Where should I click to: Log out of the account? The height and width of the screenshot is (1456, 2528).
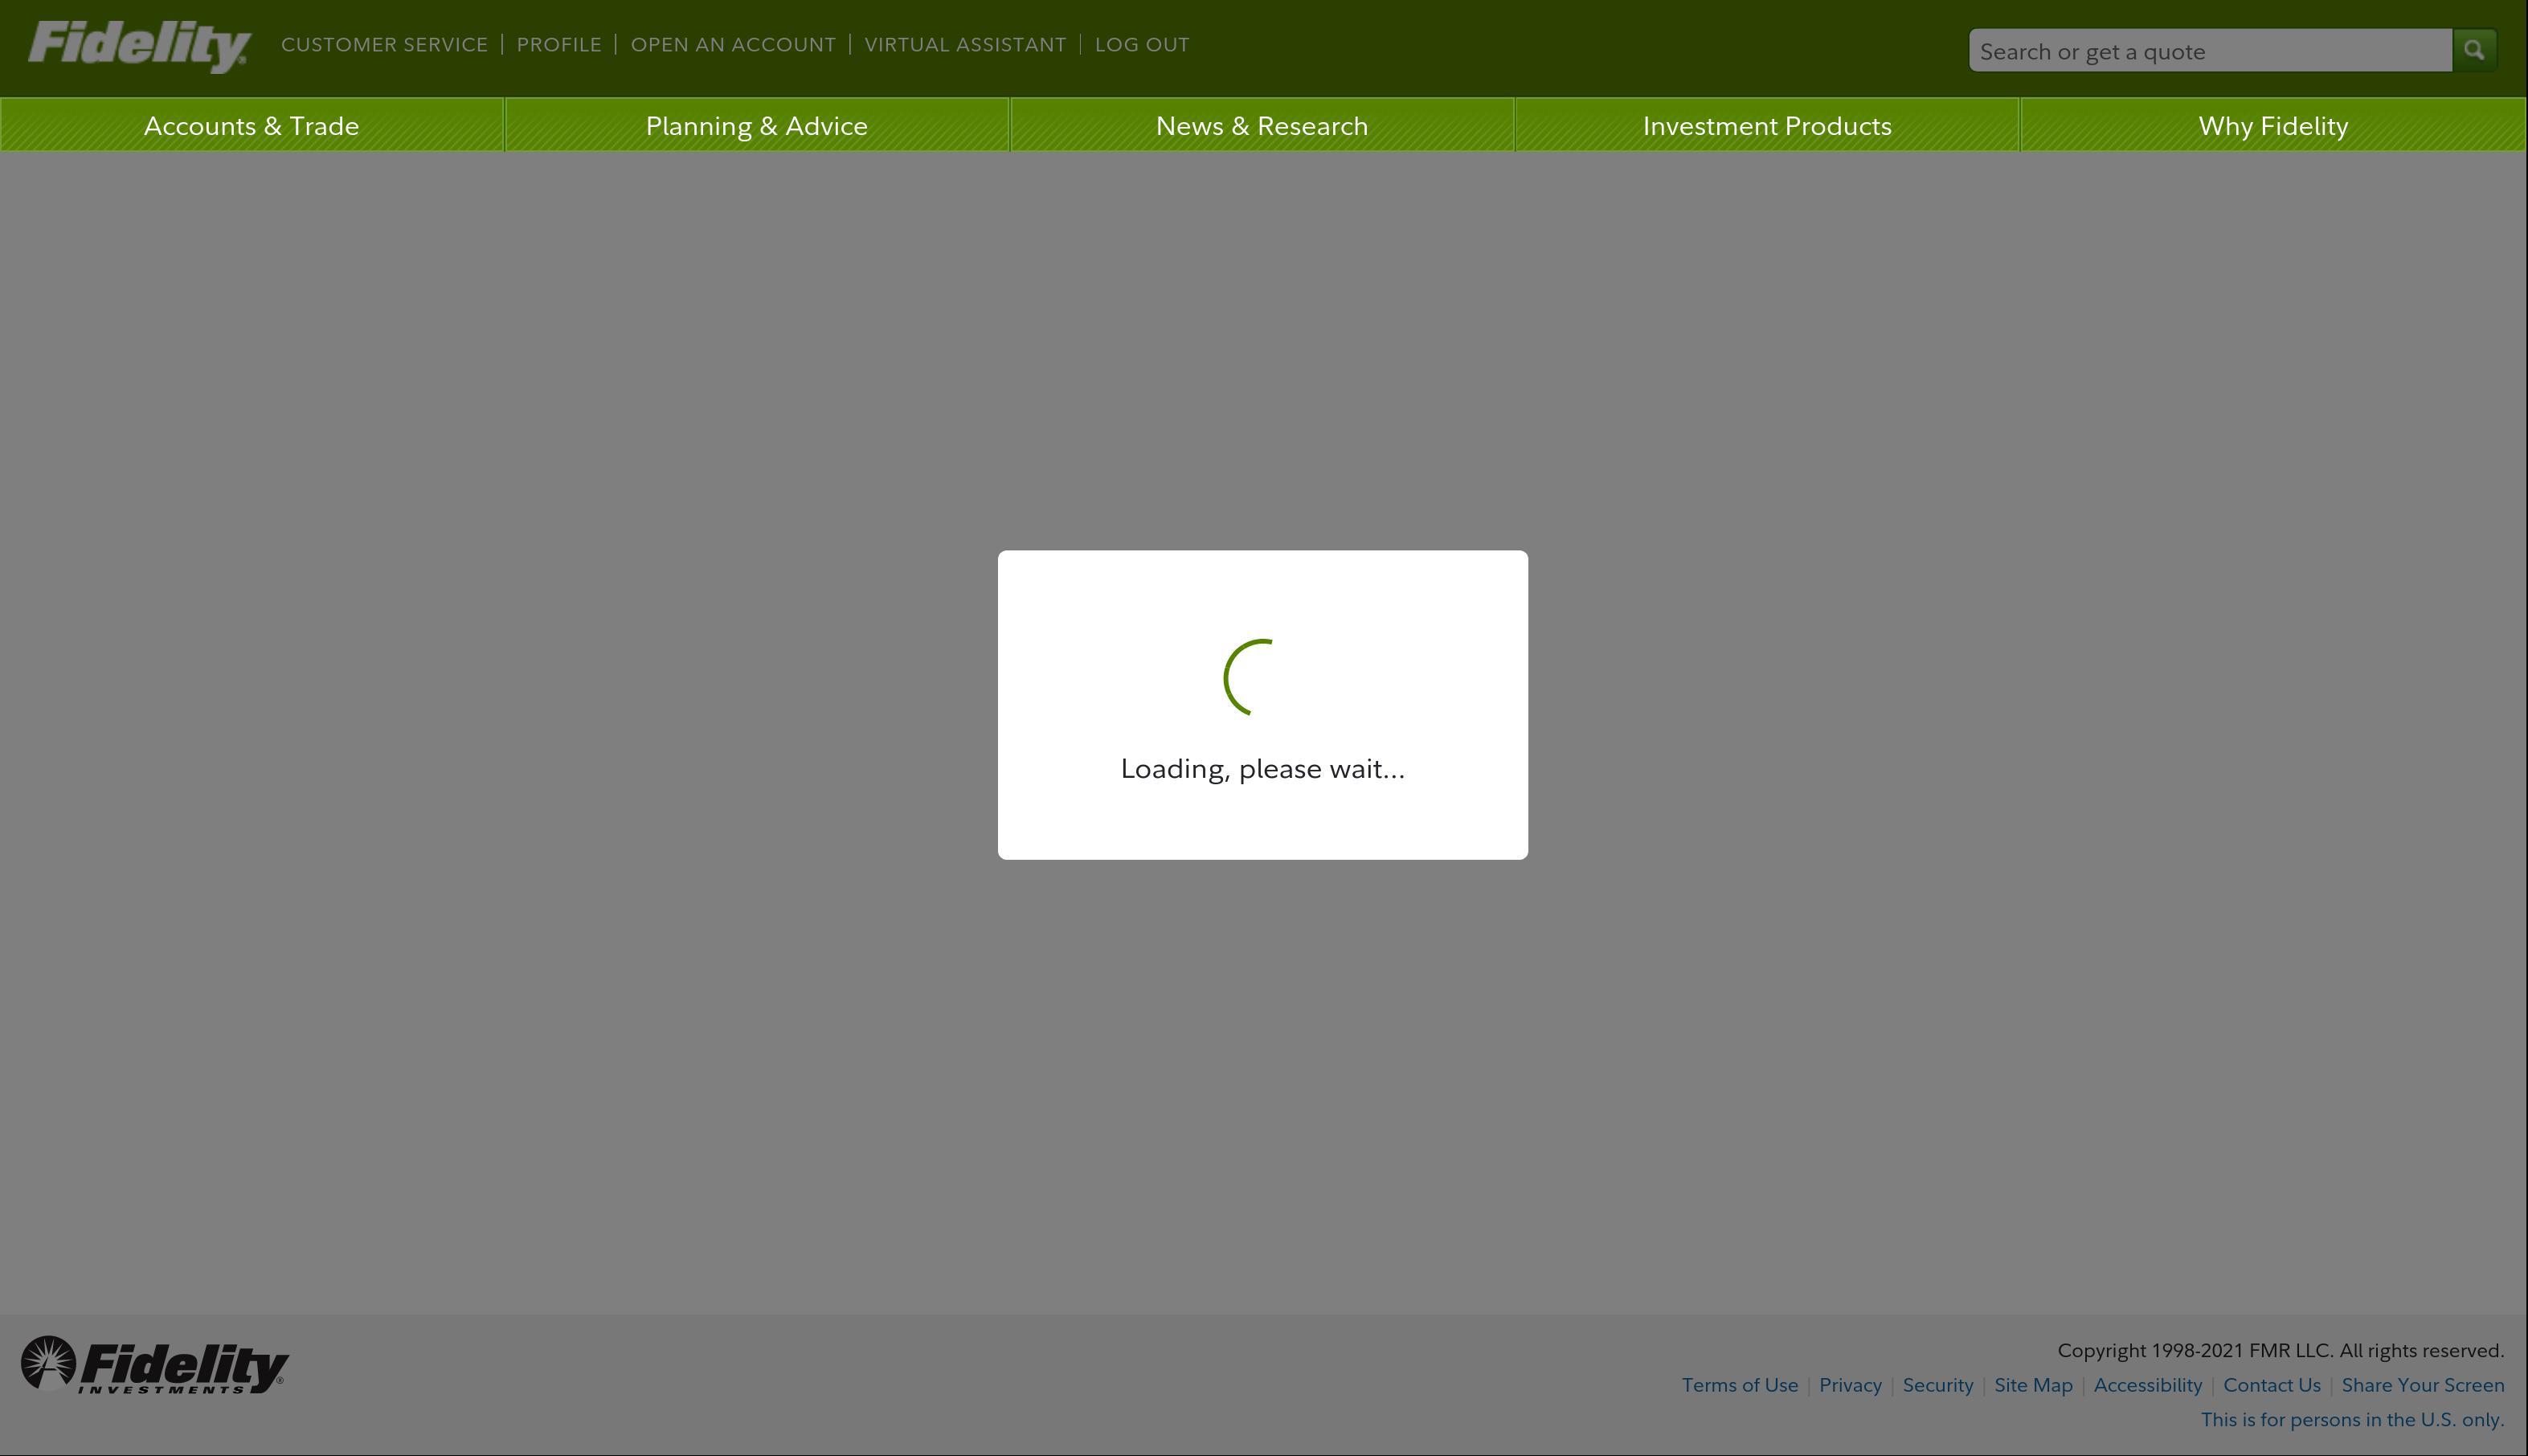(x=1141, y=44)
